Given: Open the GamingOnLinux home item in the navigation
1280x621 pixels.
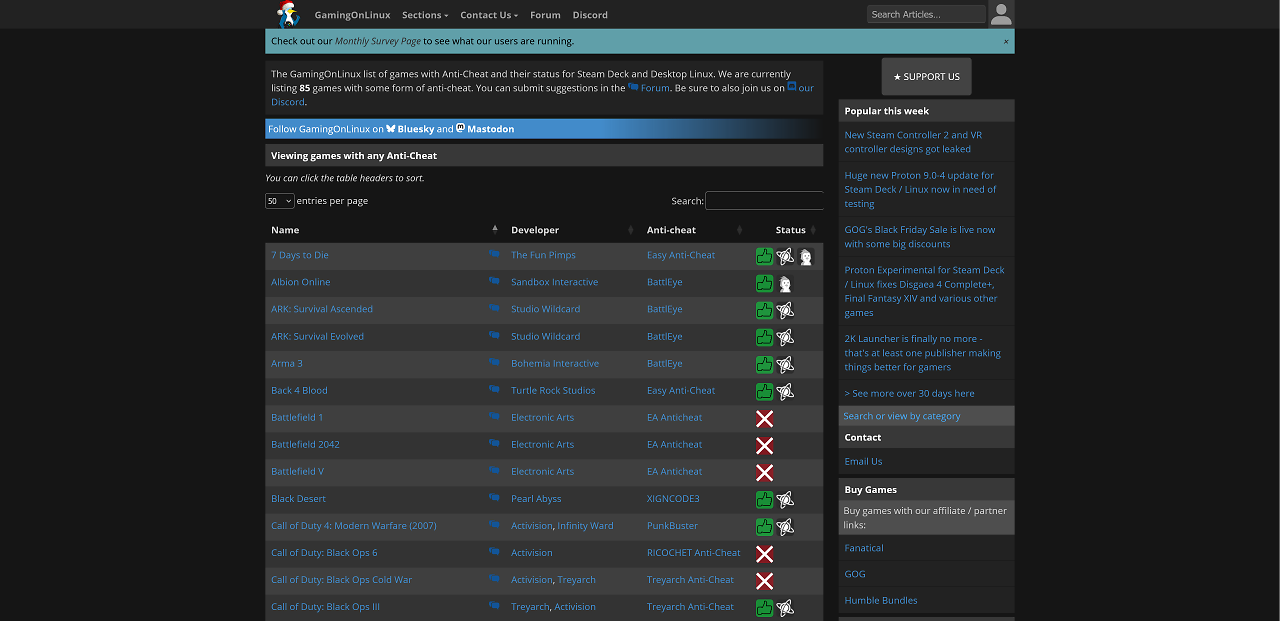Looking at the screenshot, I should point(352,15).
